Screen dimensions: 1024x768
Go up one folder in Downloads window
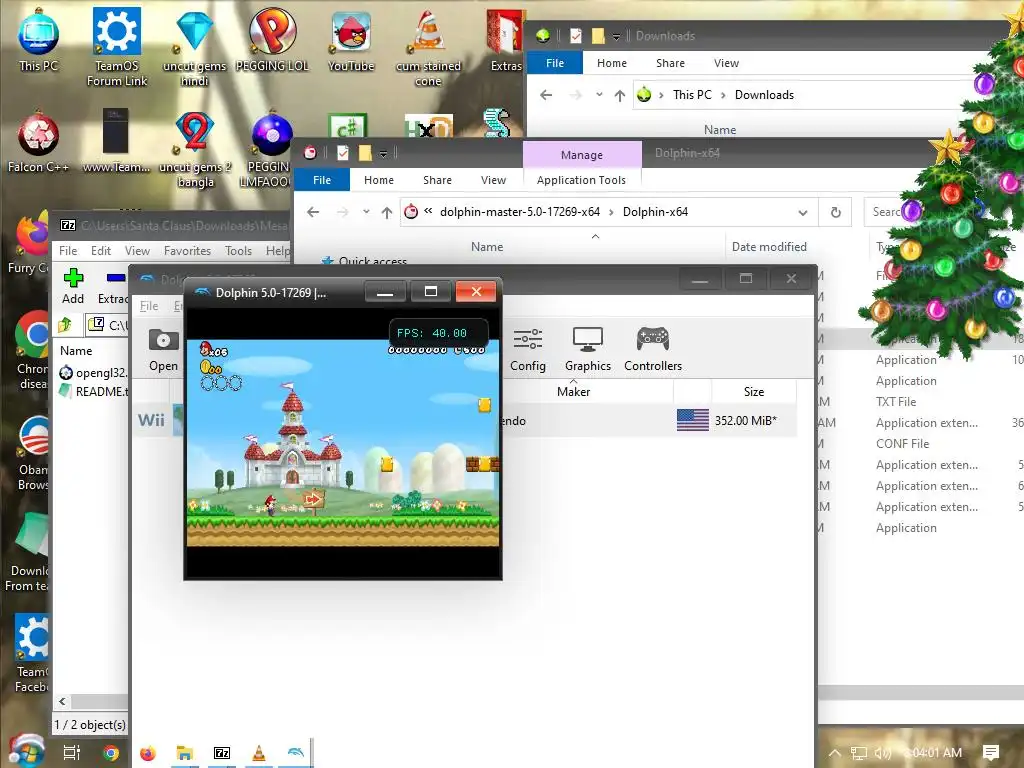tap(620, 95)
